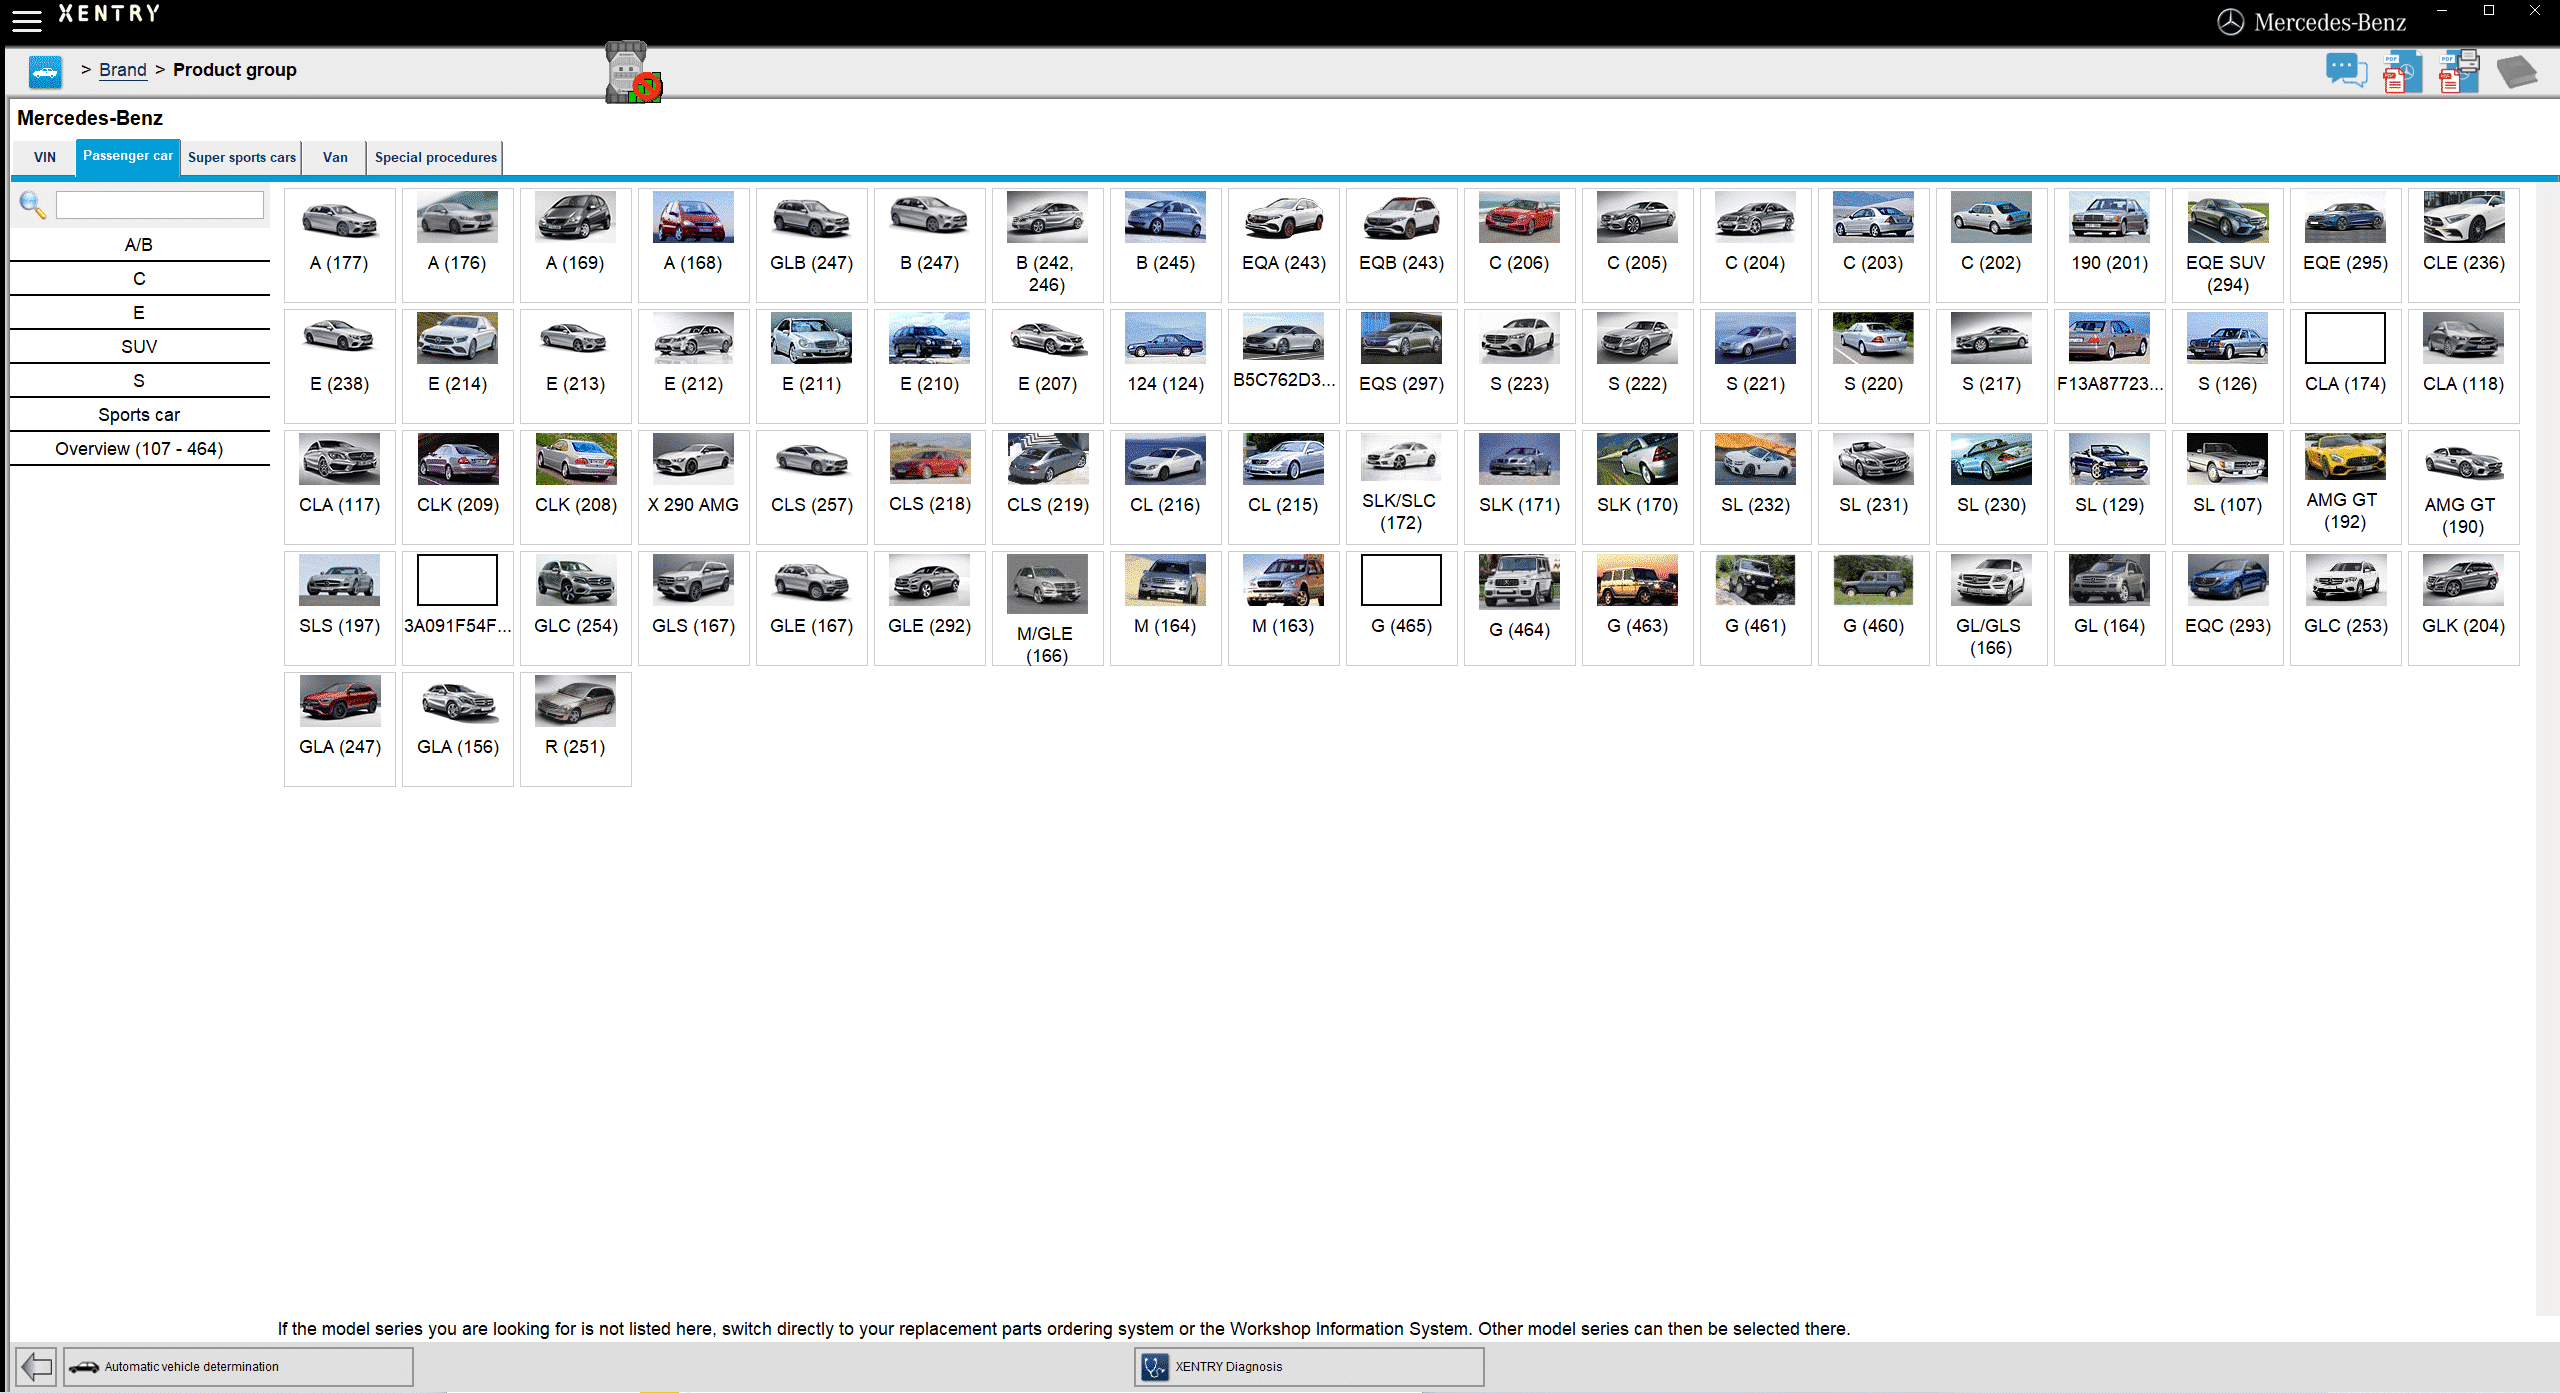The width and height of the screenshot is (2560, 1393).
Task: Pick the GLK (204) model tile
Action: (2464, 608)
